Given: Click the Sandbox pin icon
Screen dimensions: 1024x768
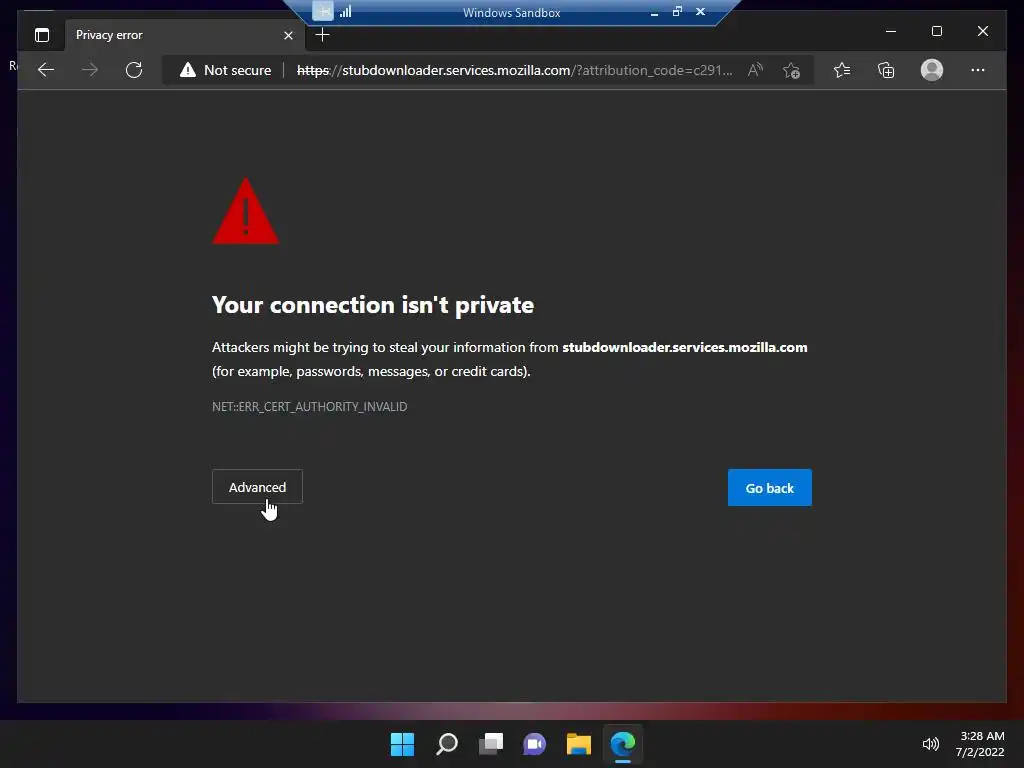Looking at the screenshot, I should tap(323, 11).
